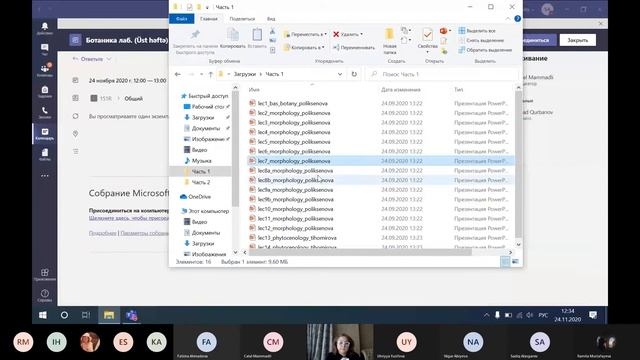Viewport: 640px width, 360px height.
Task: Open the Explorer help question mark icon
Action: (x=518, y=18)
